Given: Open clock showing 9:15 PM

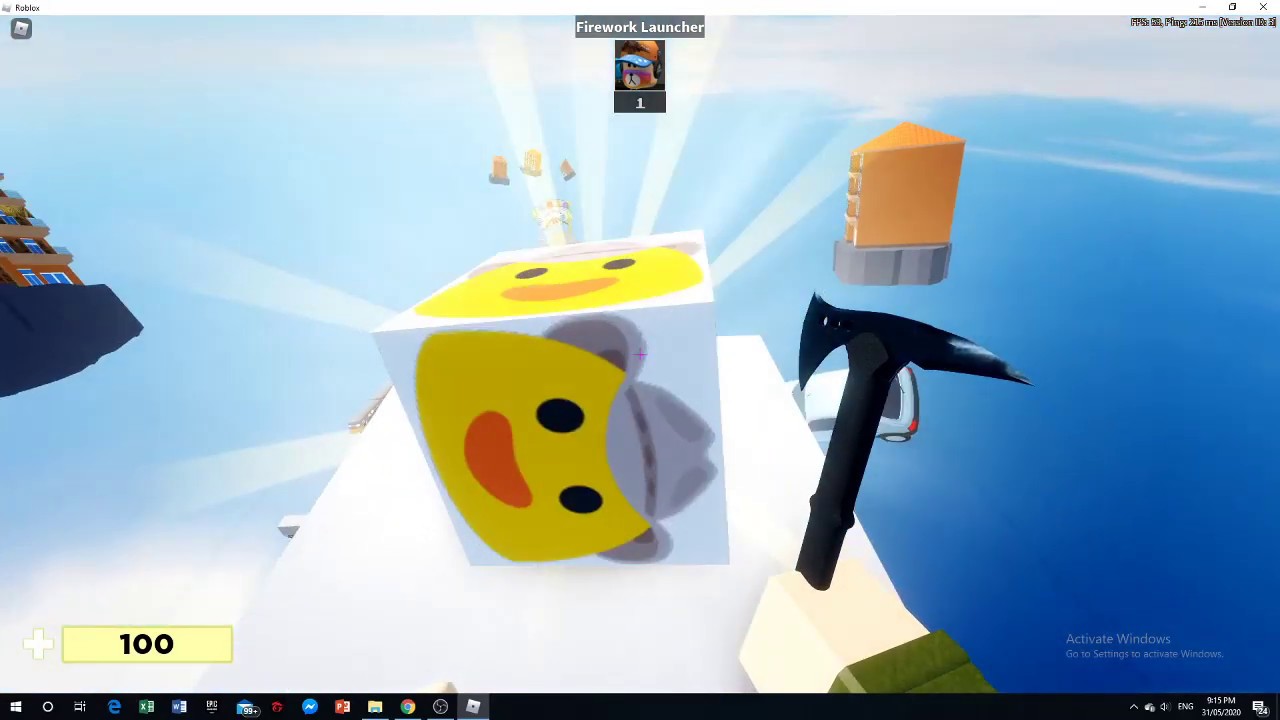Looking at the screenshot, I should click(x=1221, y=707).
